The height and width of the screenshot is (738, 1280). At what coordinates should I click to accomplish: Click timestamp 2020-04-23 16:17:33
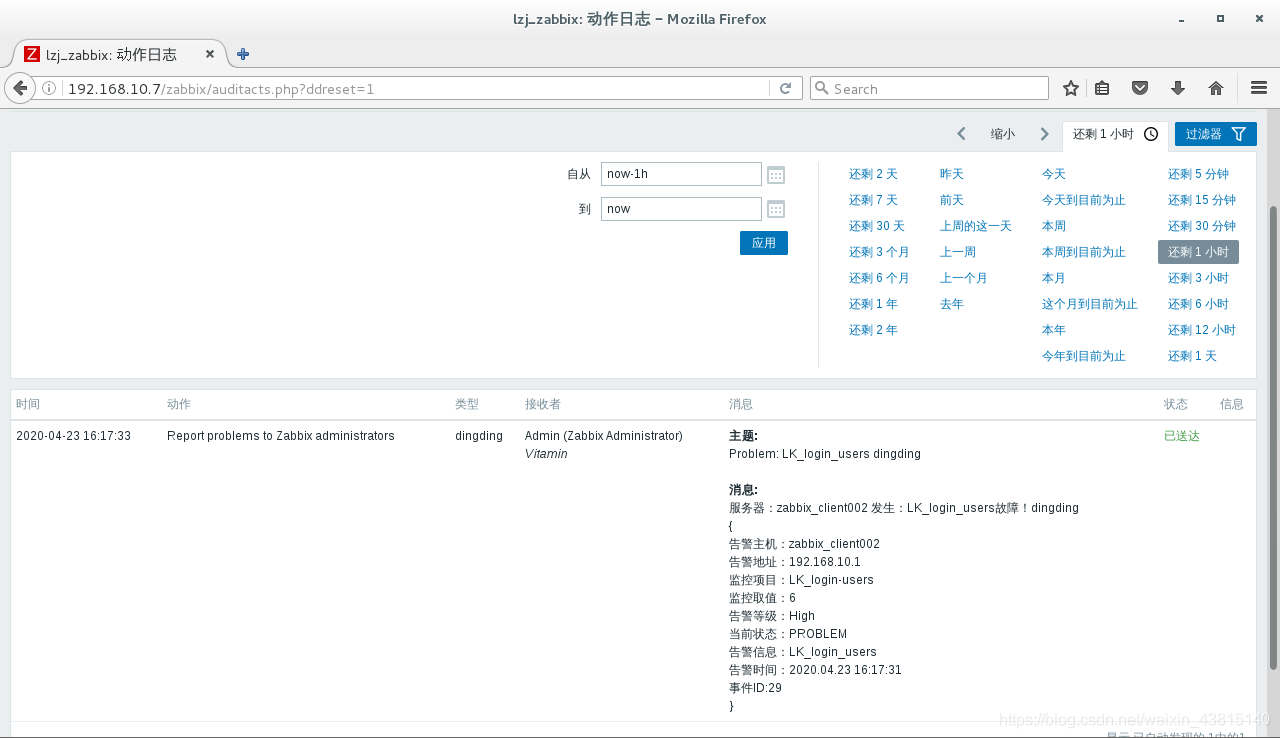(74, 436)
